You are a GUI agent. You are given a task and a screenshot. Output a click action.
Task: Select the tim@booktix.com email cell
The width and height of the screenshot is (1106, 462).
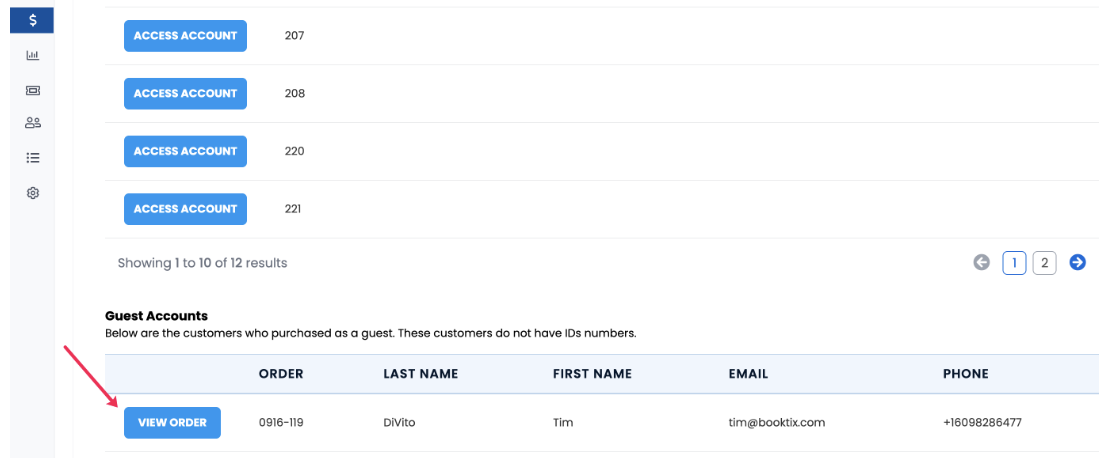pos(777,423)
